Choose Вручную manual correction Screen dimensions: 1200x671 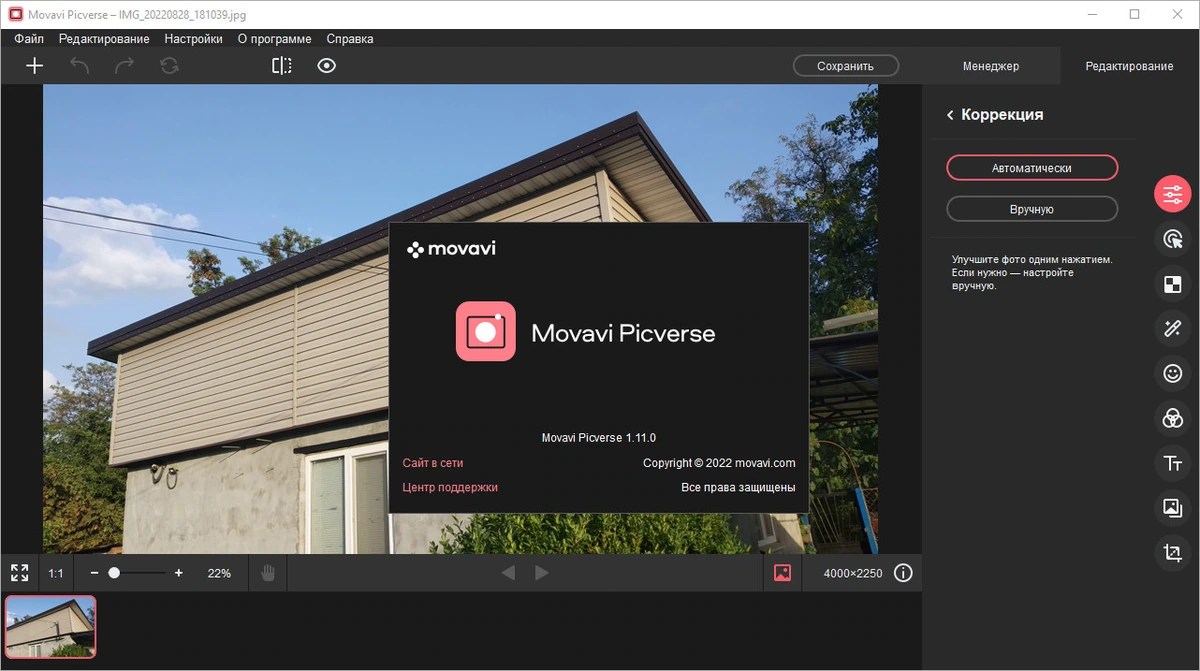(x=1032, y=209)
